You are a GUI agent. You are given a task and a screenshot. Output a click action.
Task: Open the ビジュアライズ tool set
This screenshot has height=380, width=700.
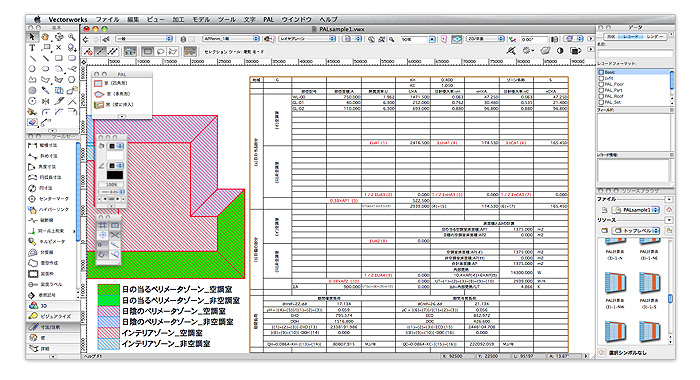[53, 317]
